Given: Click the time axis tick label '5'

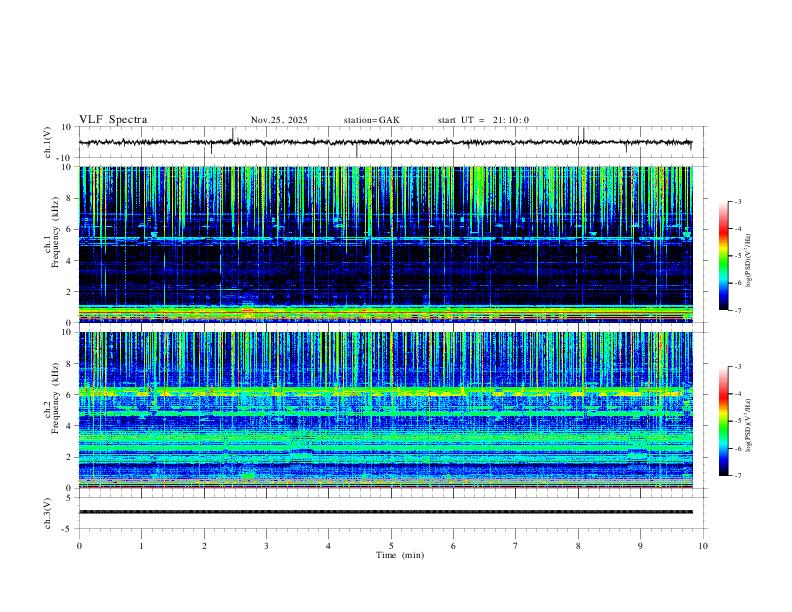Looking at the screenshot, I should 391,546.
